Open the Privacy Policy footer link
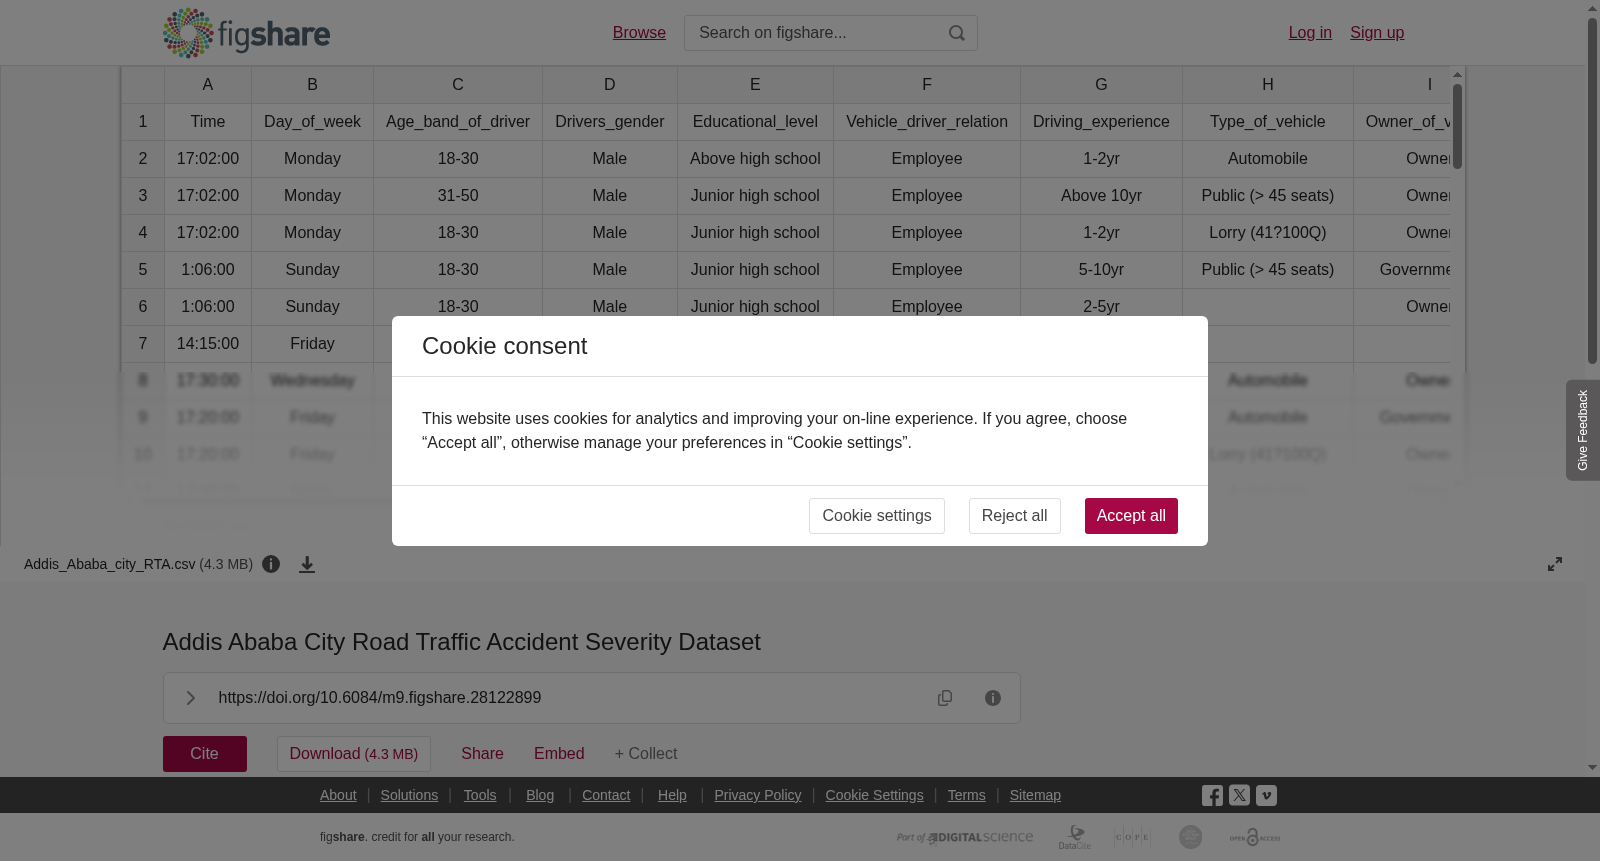Image resolution: width=1600 pixels, height=861 pixels. 758,795
